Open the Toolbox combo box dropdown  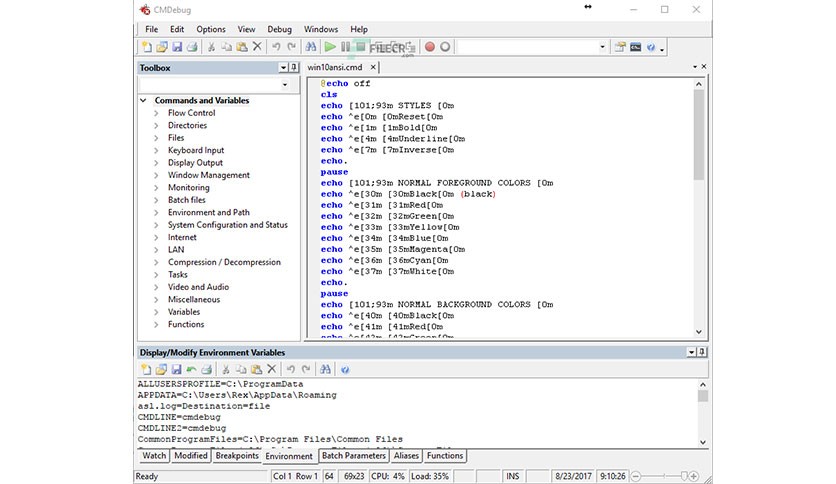click(285, 84)
